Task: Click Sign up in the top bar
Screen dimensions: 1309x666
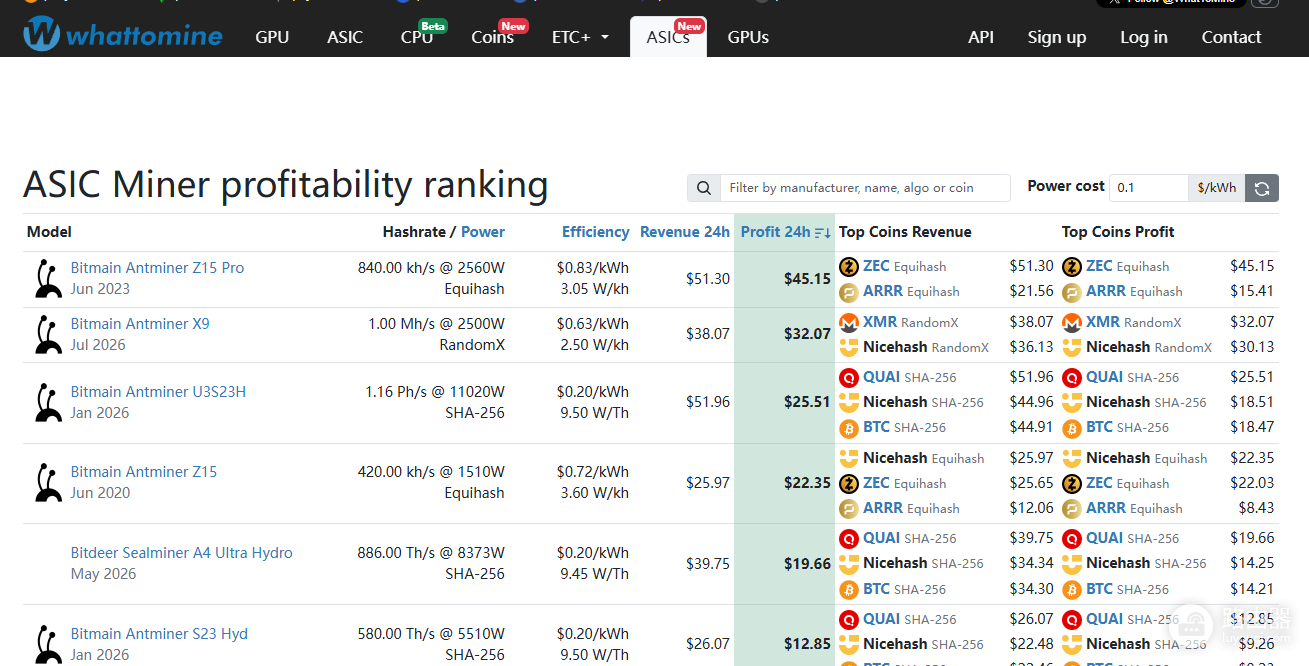Action: pyautogui.click(x=1057, y=37)
